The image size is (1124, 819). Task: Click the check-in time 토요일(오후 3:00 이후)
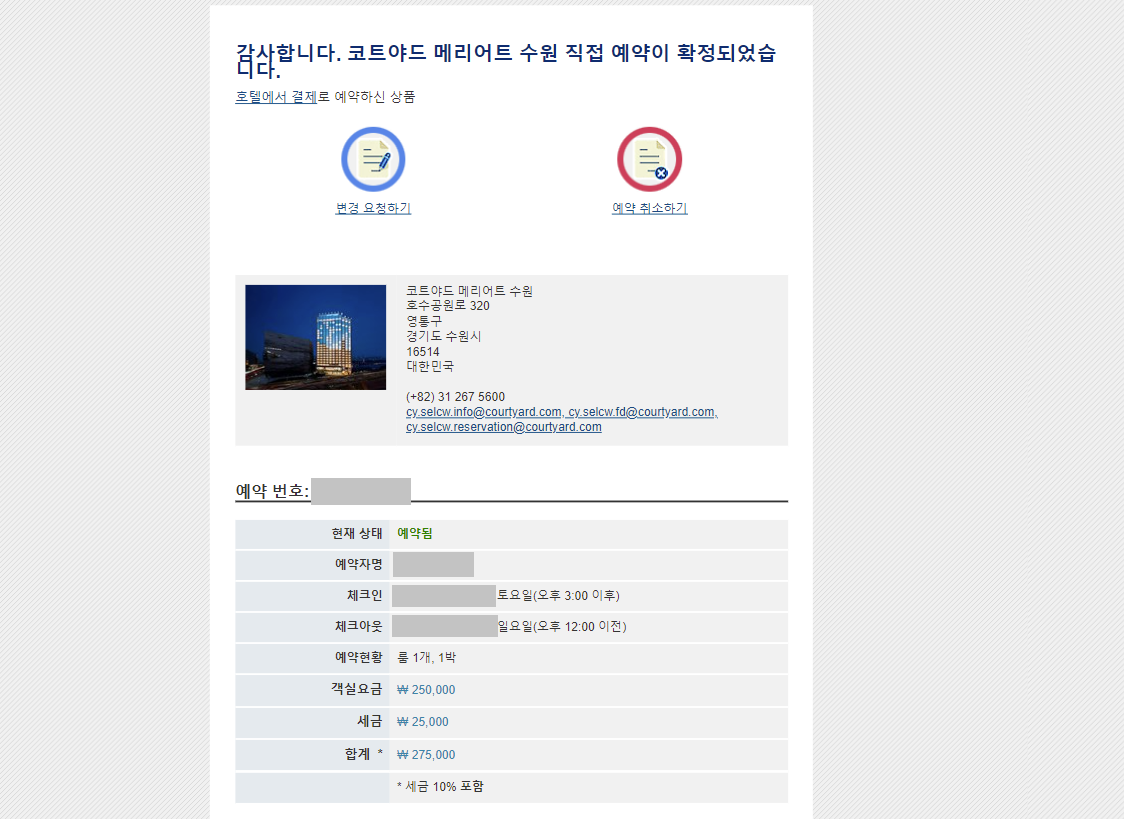pos(558,595)
